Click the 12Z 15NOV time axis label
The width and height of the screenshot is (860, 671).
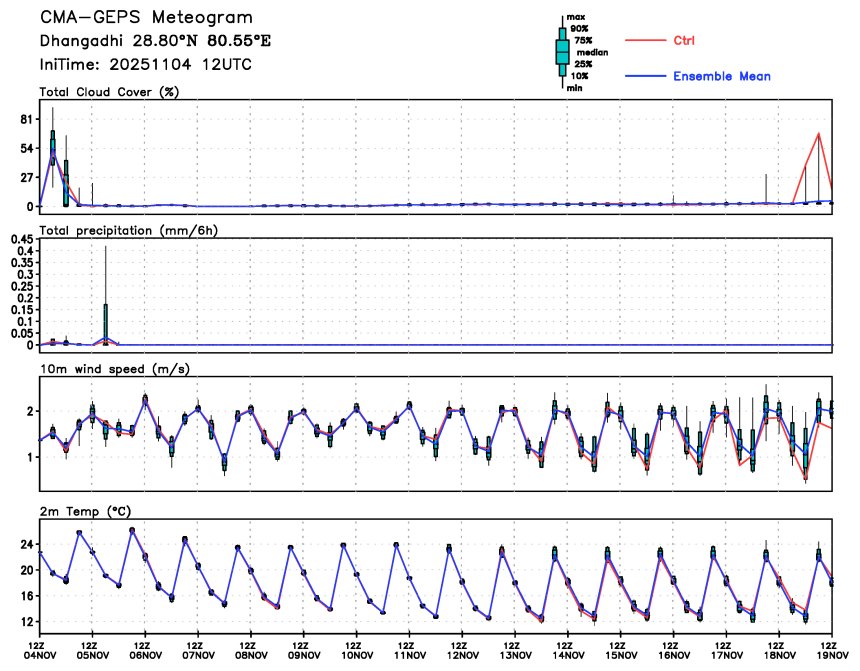621,651
